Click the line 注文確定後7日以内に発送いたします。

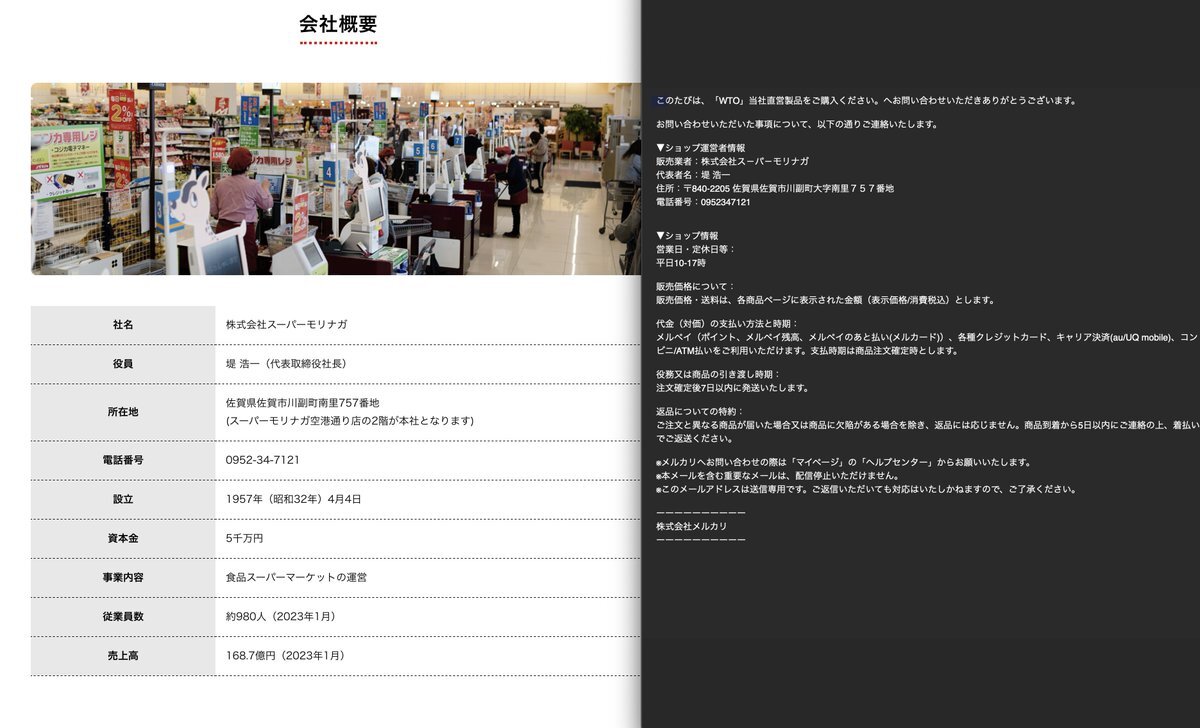(x=733, y=388)
